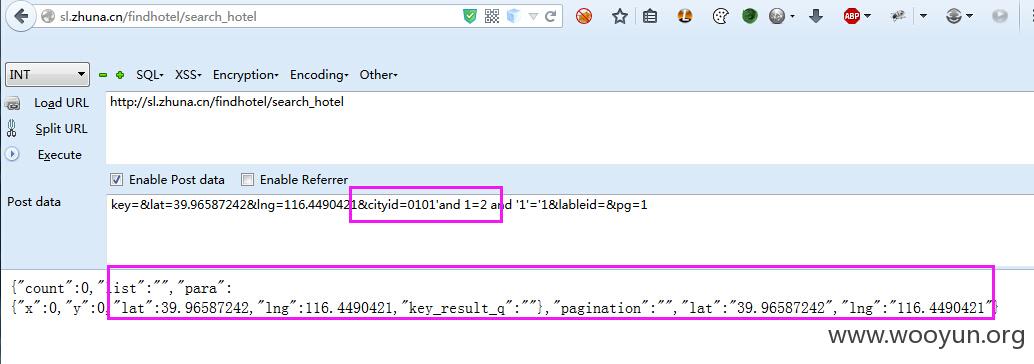Expand the gray globe extension dropdown arrow

coord(792,17)
